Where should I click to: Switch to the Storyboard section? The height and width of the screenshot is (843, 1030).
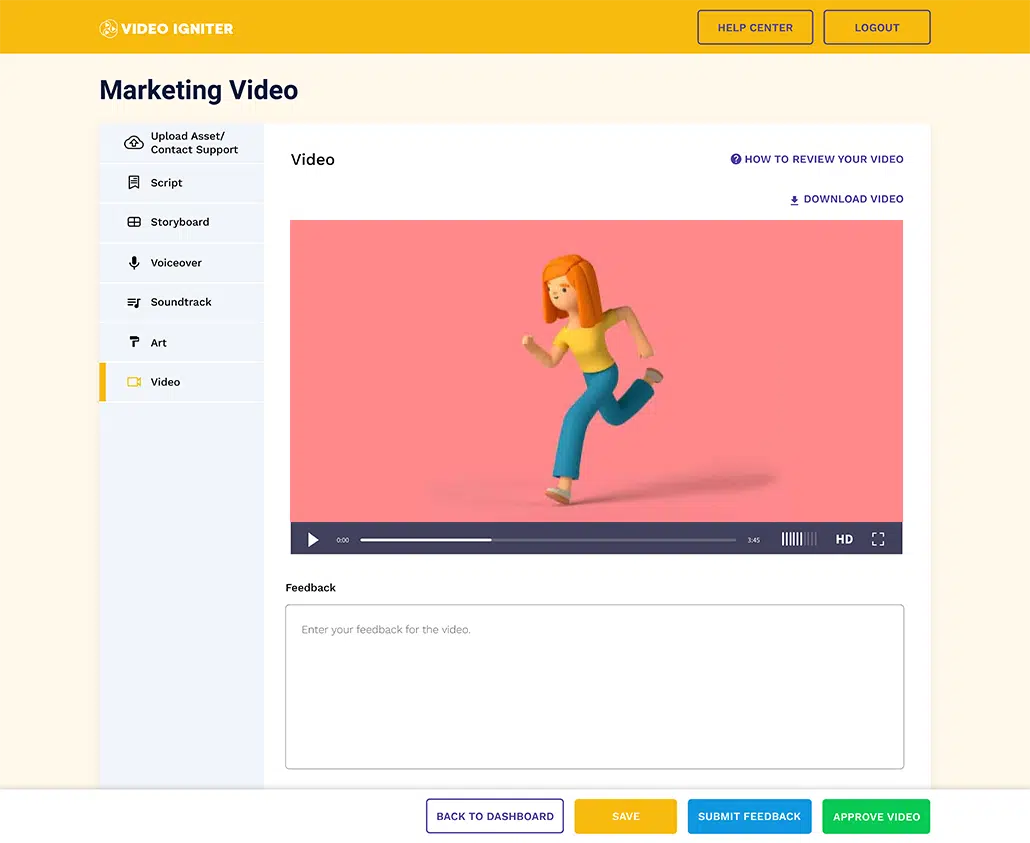pos(180,222)
